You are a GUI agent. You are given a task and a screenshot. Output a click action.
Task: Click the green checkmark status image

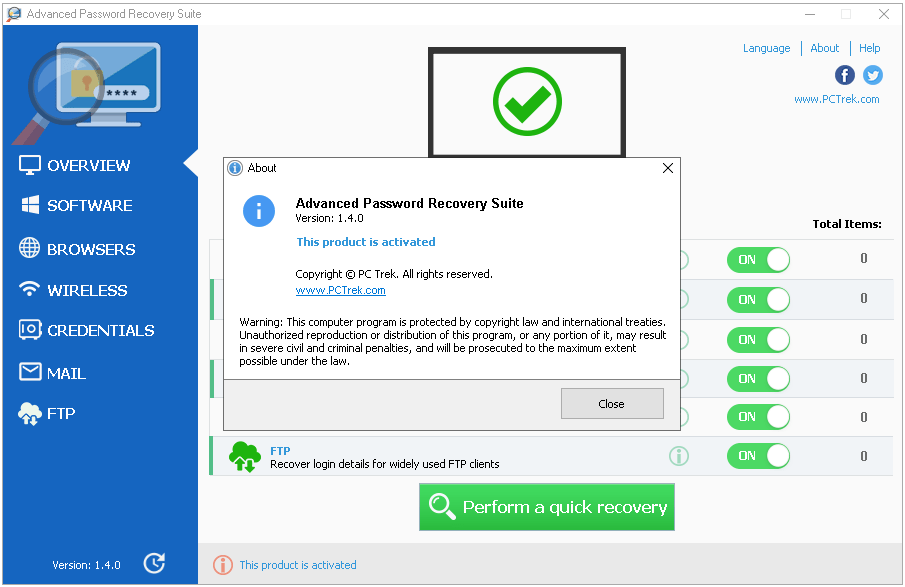[x=527, y=102]
